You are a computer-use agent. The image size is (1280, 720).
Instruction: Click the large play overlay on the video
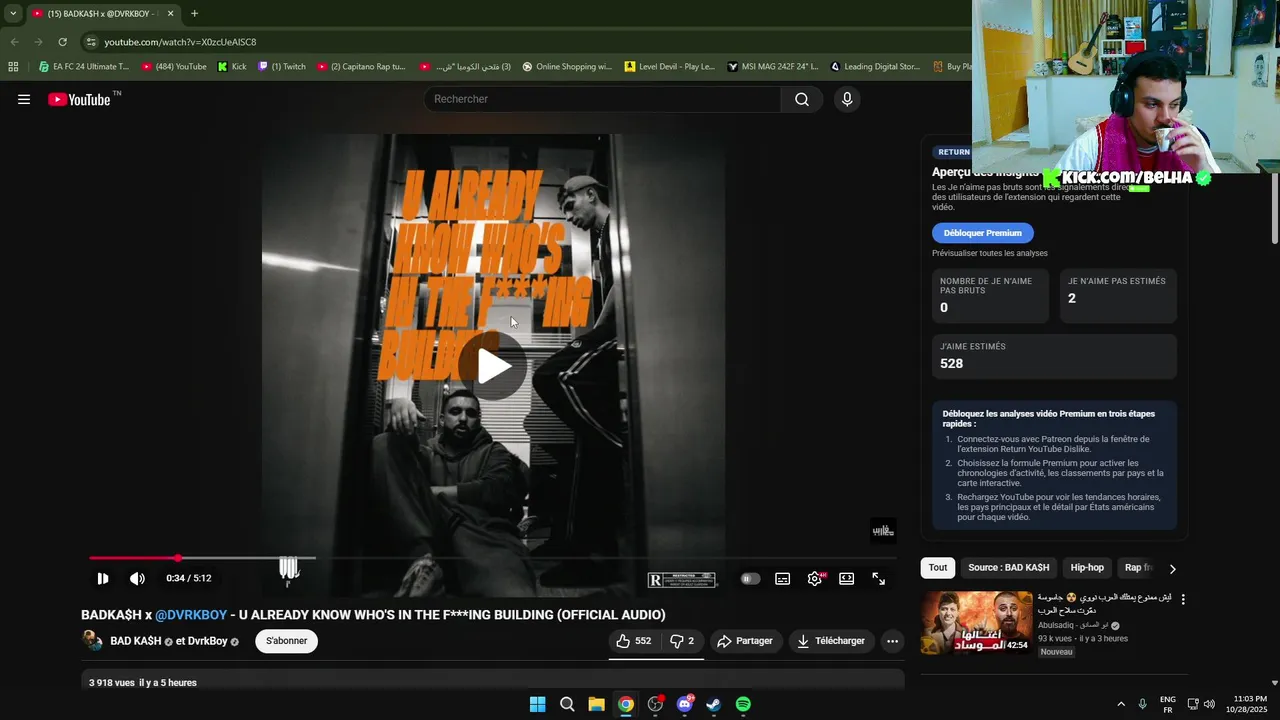pyautogui.click(x=494, y=366)
